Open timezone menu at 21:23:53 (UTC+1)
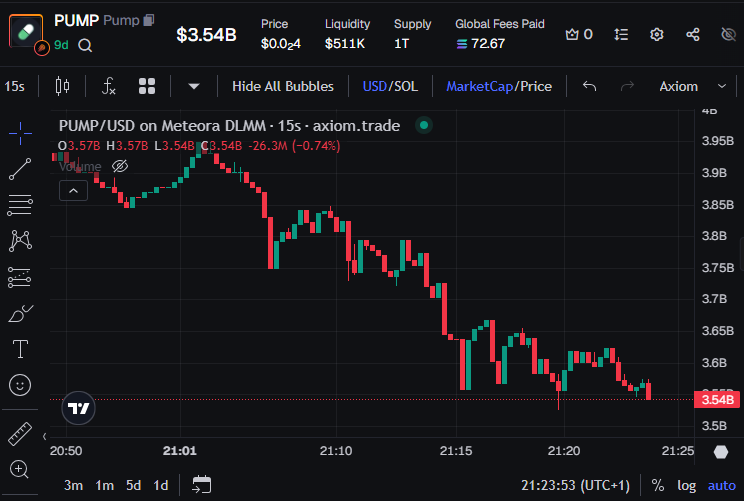 click(x=575, y=485)
